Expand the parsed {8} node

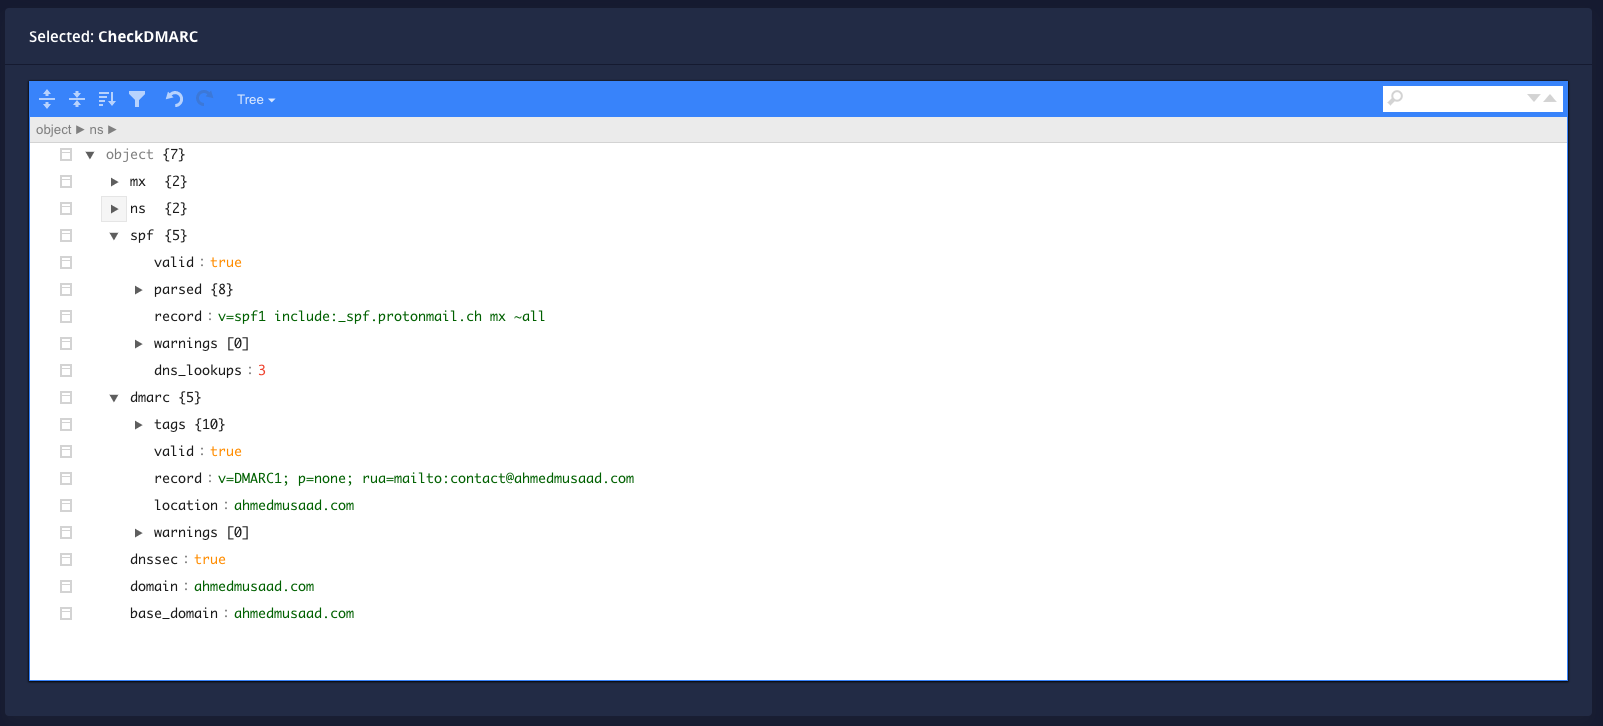coord(138,290)
